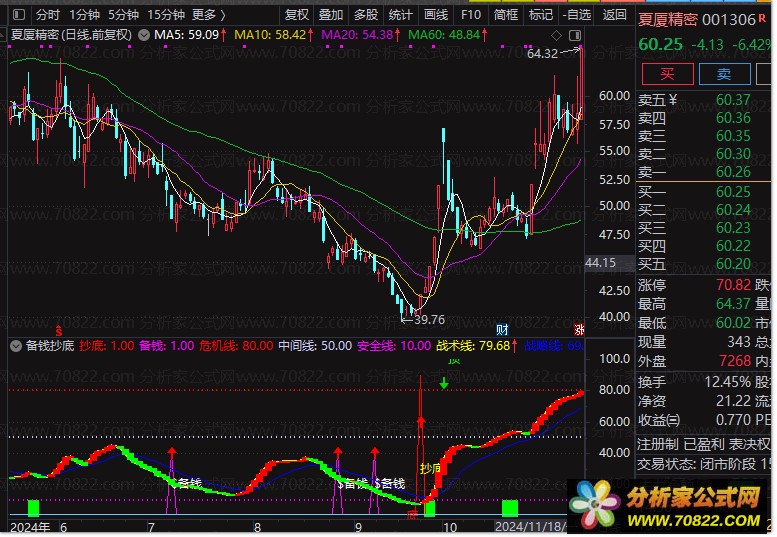
Task: Select the 买二 price 60.24
Action: tap(733, 210)
